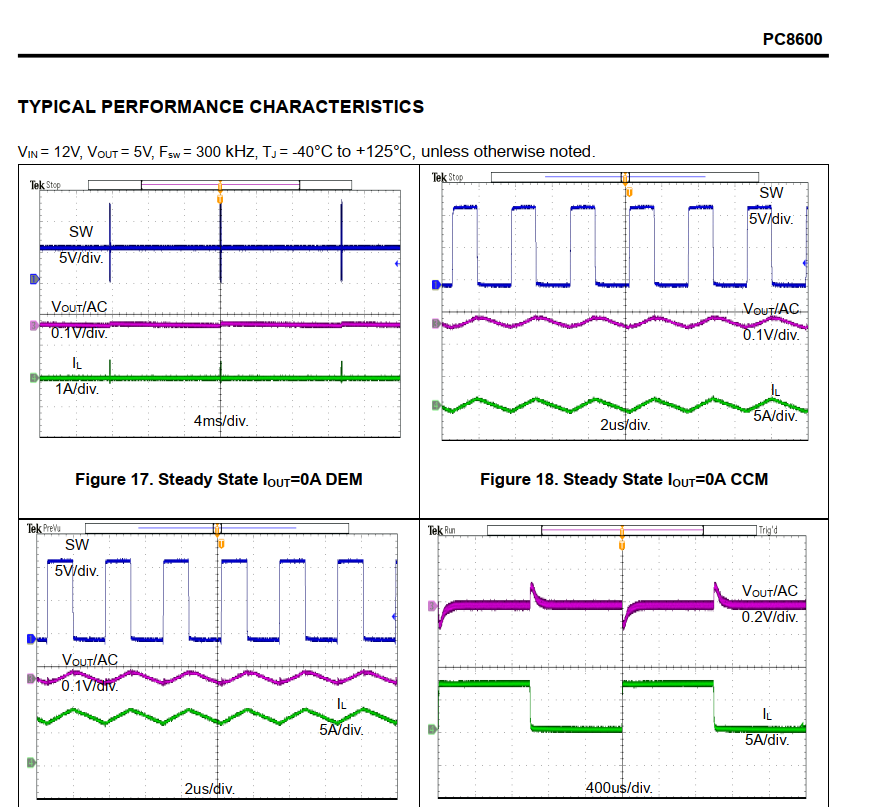Click the "4ms/div." time scale in Figure 17
873x807 pixels.
[221, 420]
